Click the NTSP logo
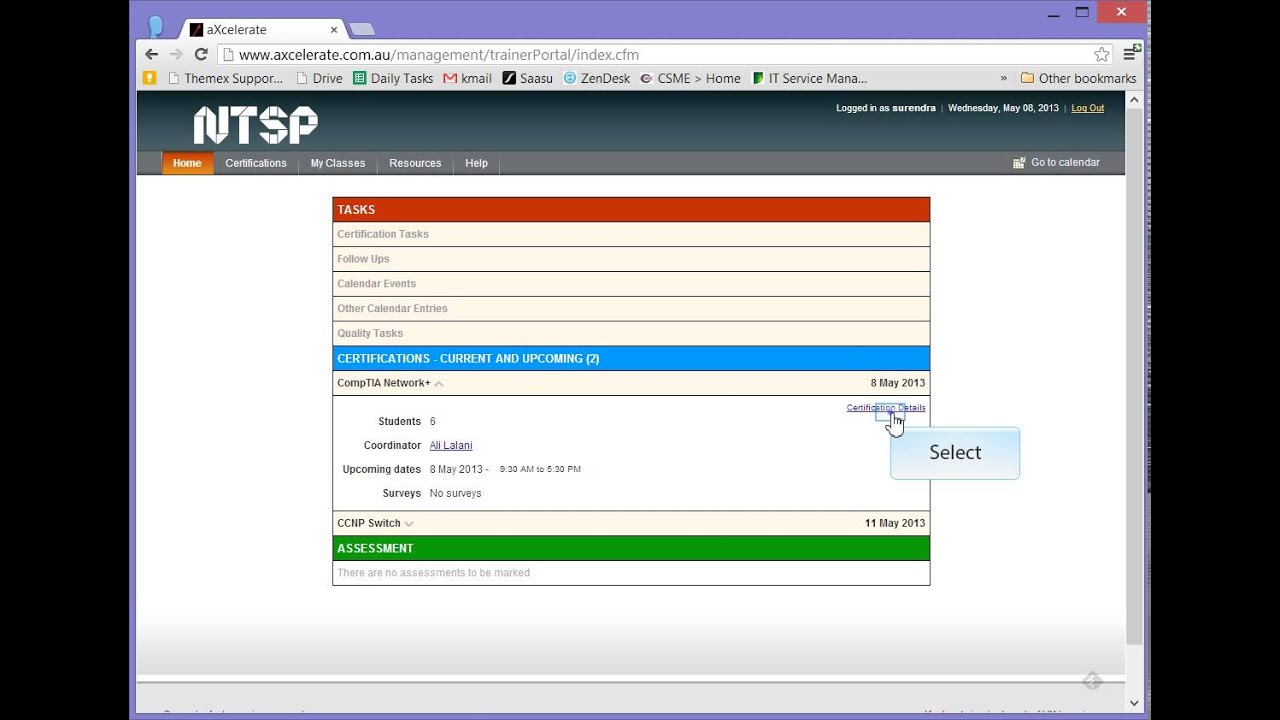This screenshot has height=720, width=1280. tap(255, 125)
